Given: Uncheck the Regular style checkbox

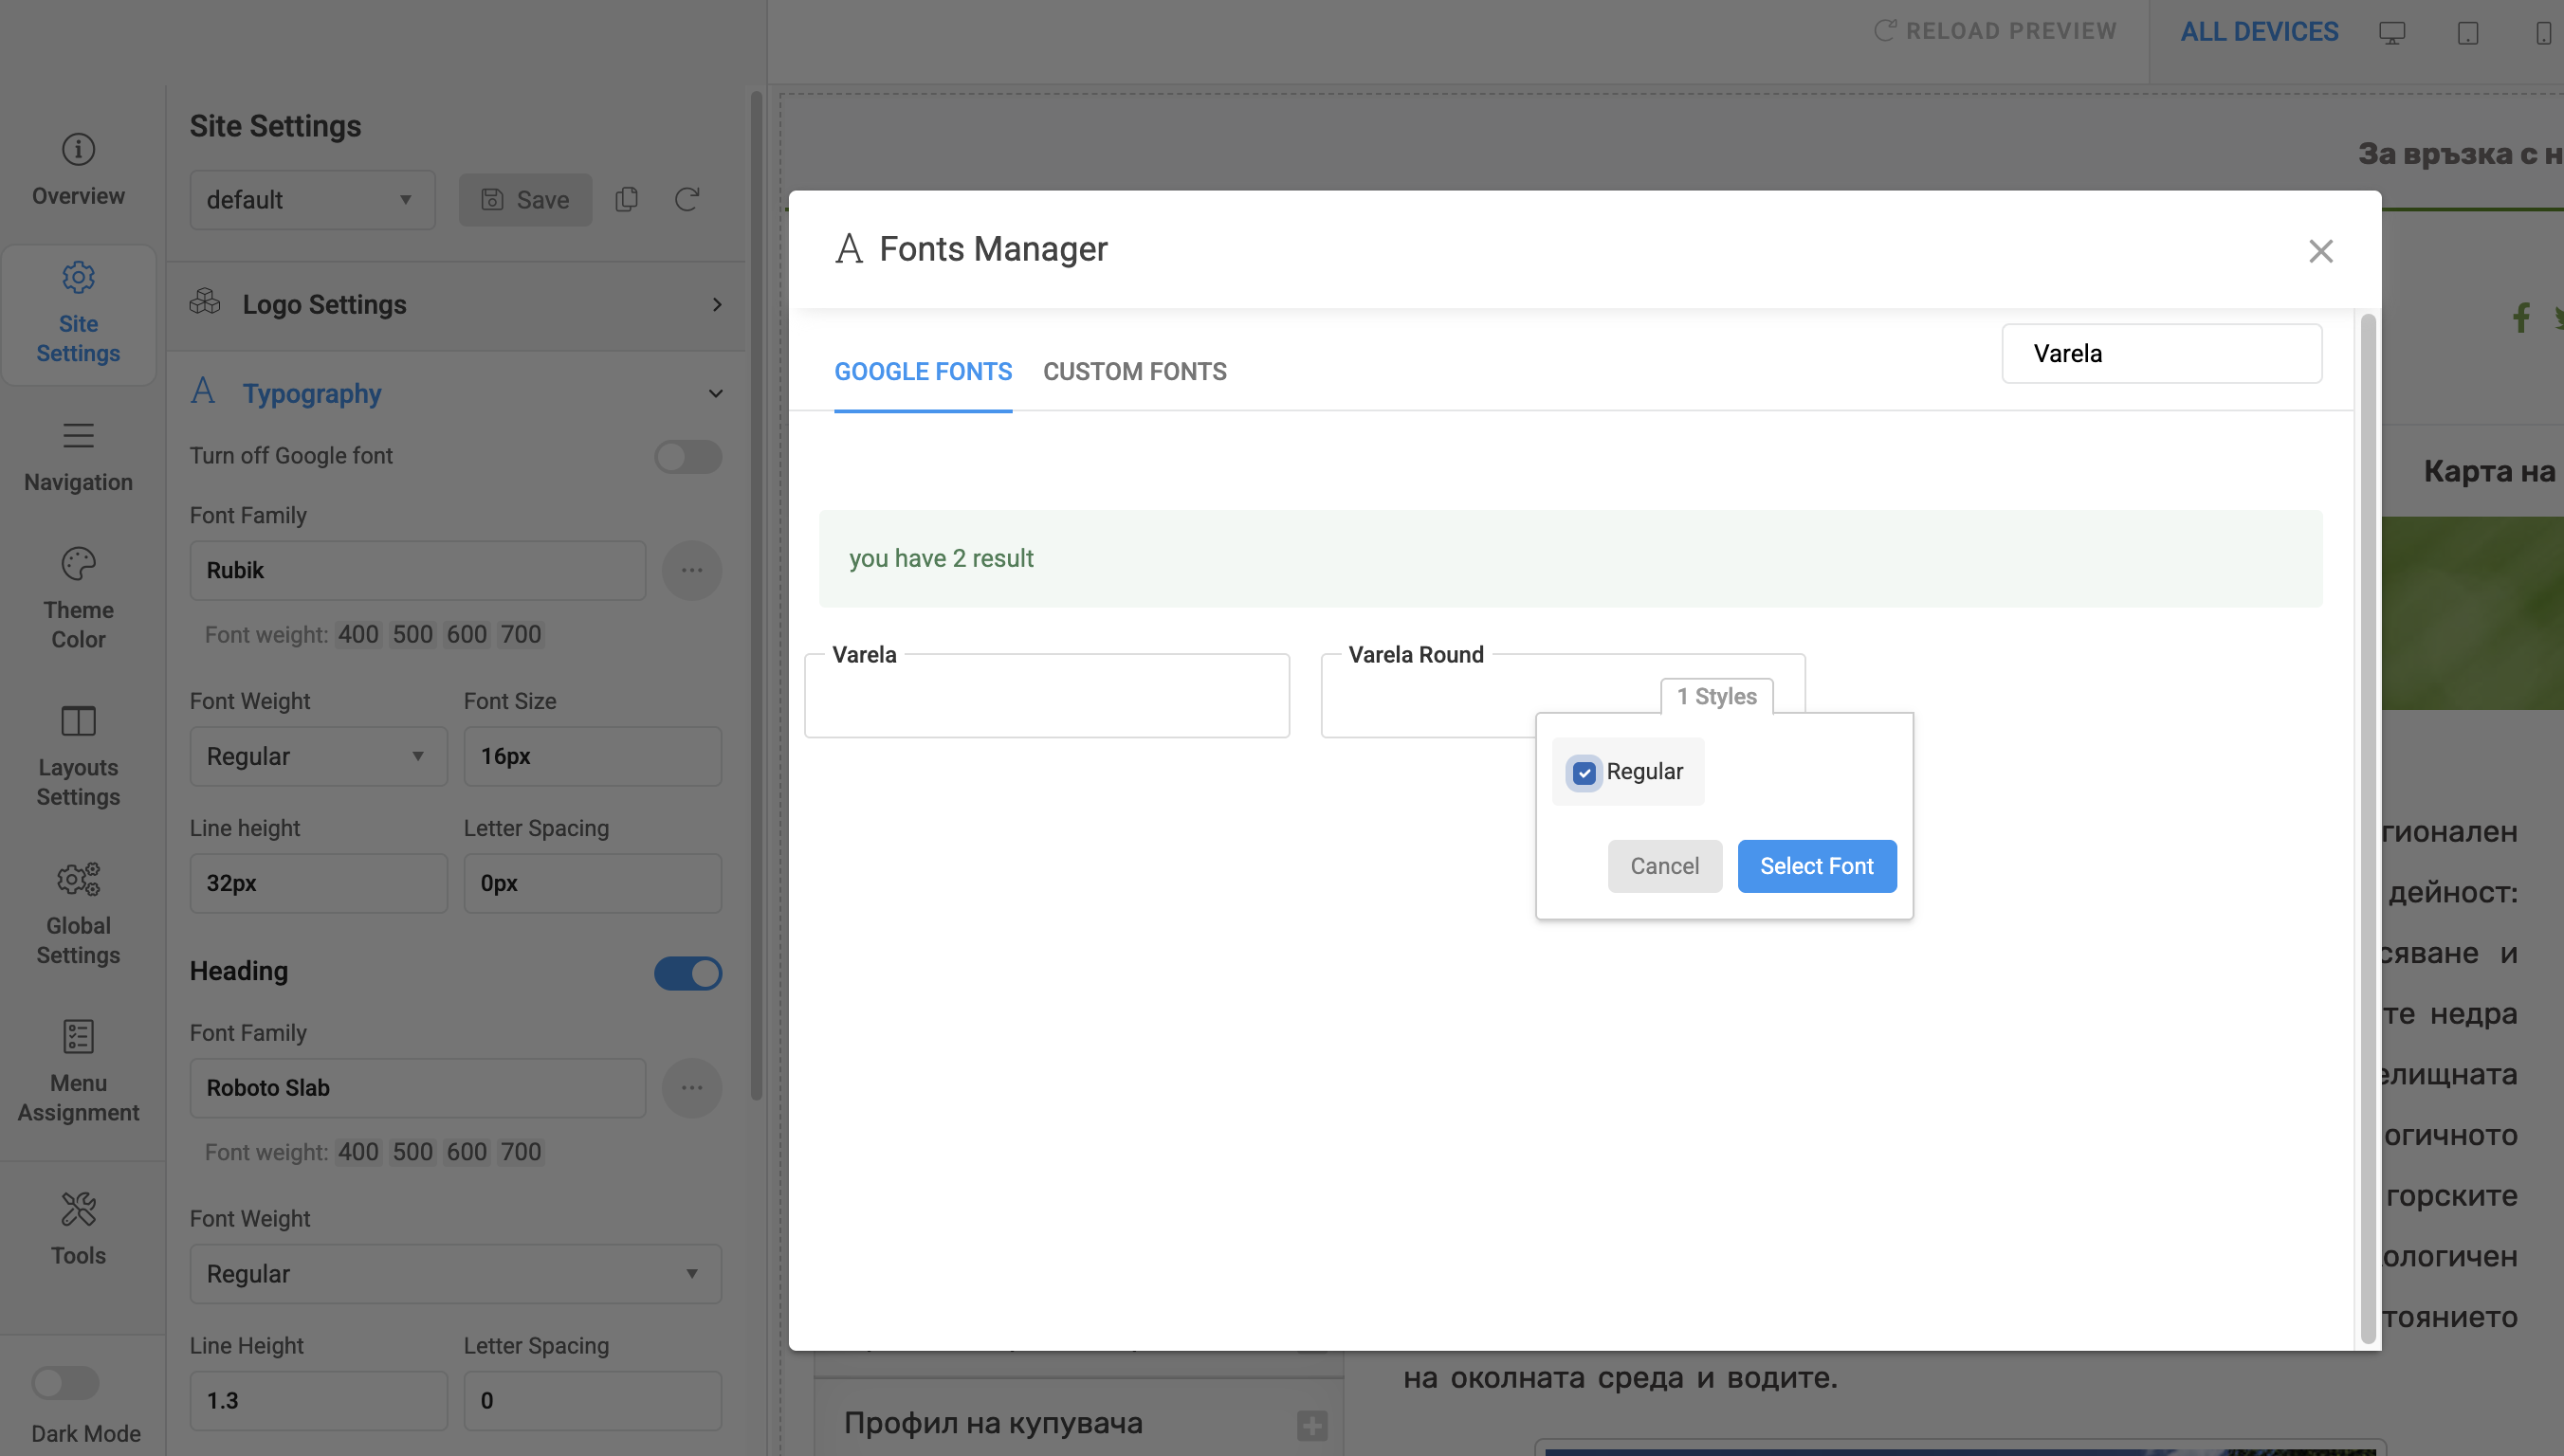Looking at the screenshot, I should click(x=1584, y=773).
